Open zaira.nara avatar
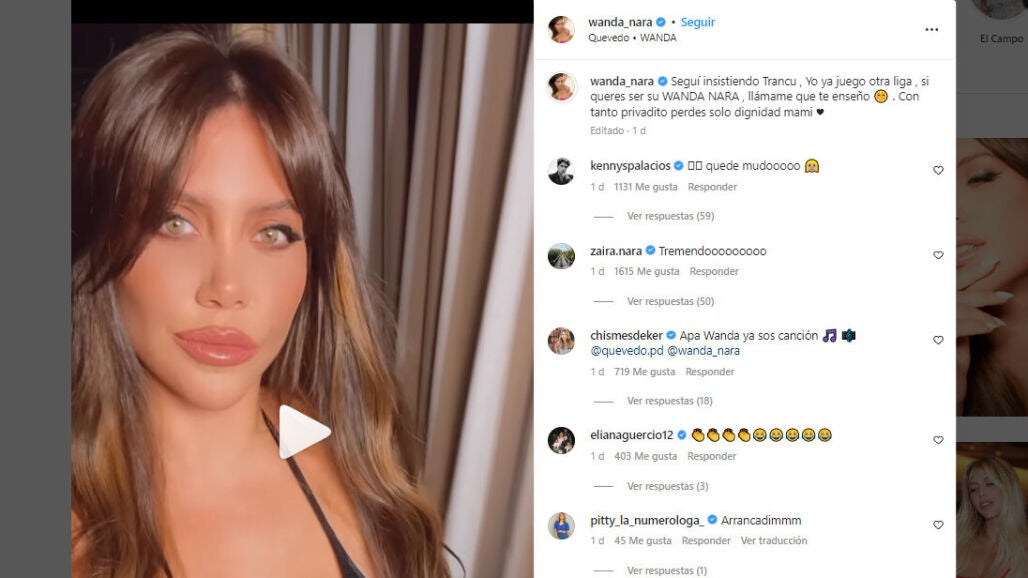Viewport: 1028px width, 578px height. [561, 256]
